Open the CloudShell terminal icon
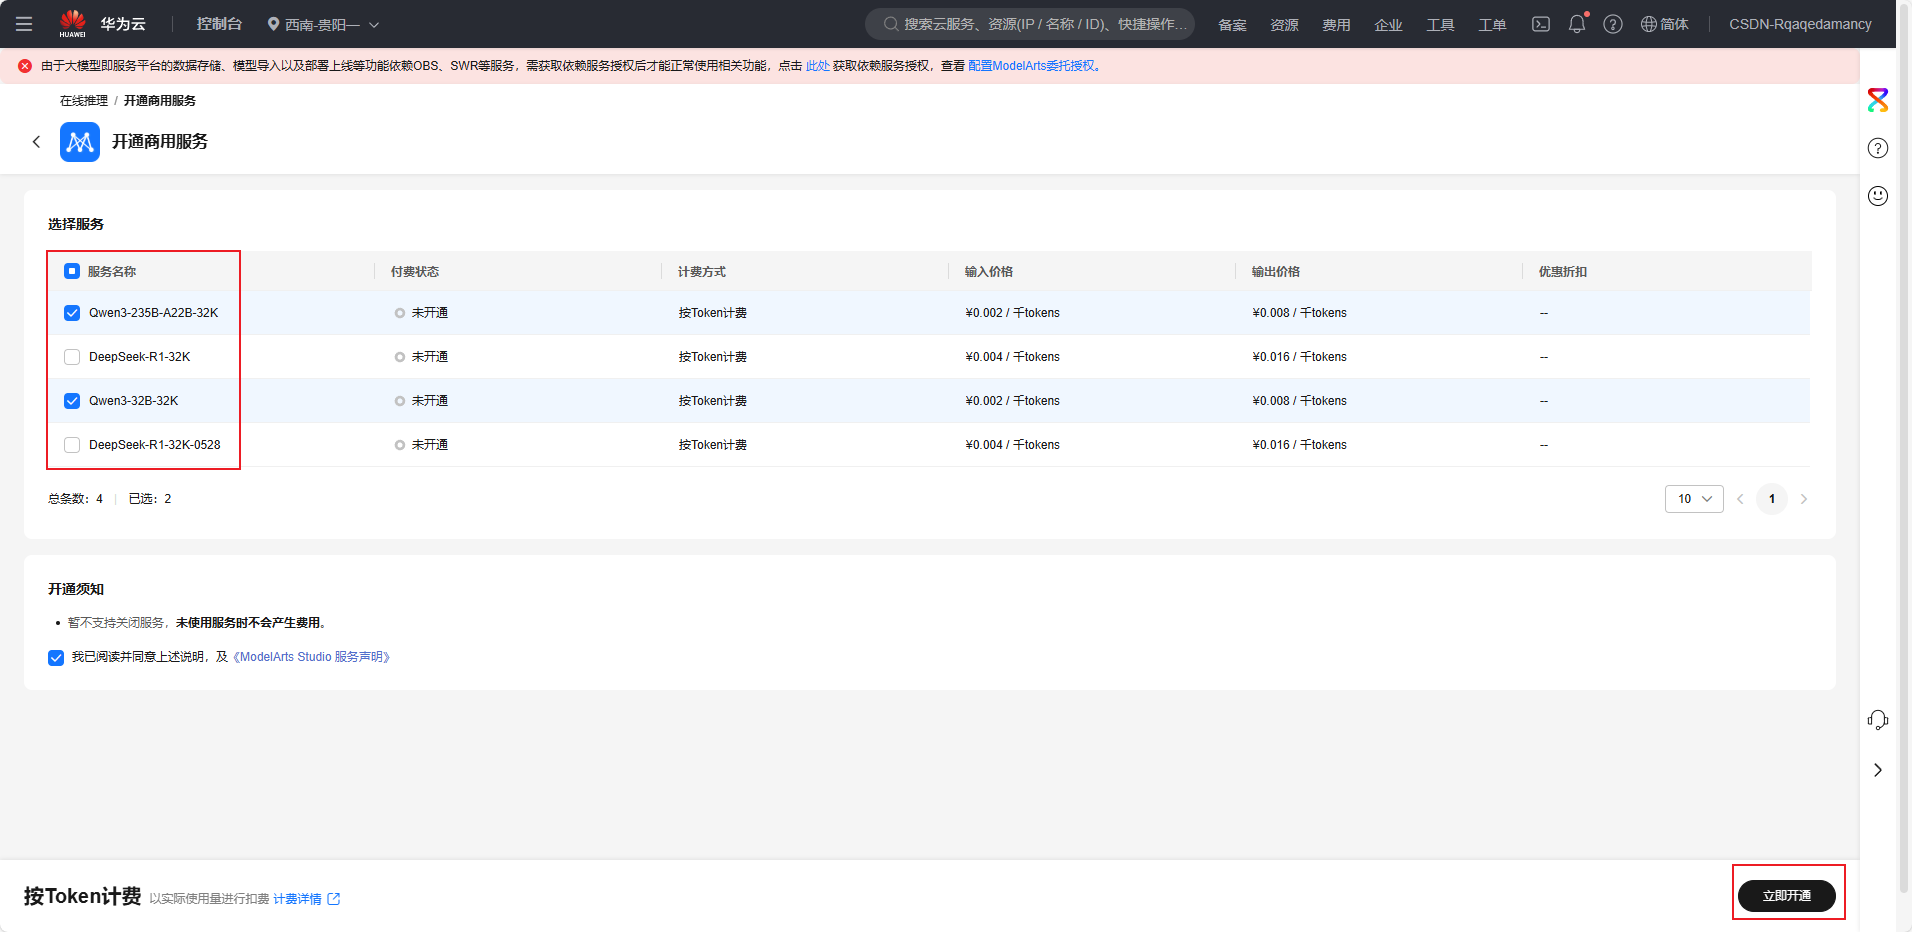Image resolution: width=1912 pixels, height=932 pixels. tap(1541, 24)
